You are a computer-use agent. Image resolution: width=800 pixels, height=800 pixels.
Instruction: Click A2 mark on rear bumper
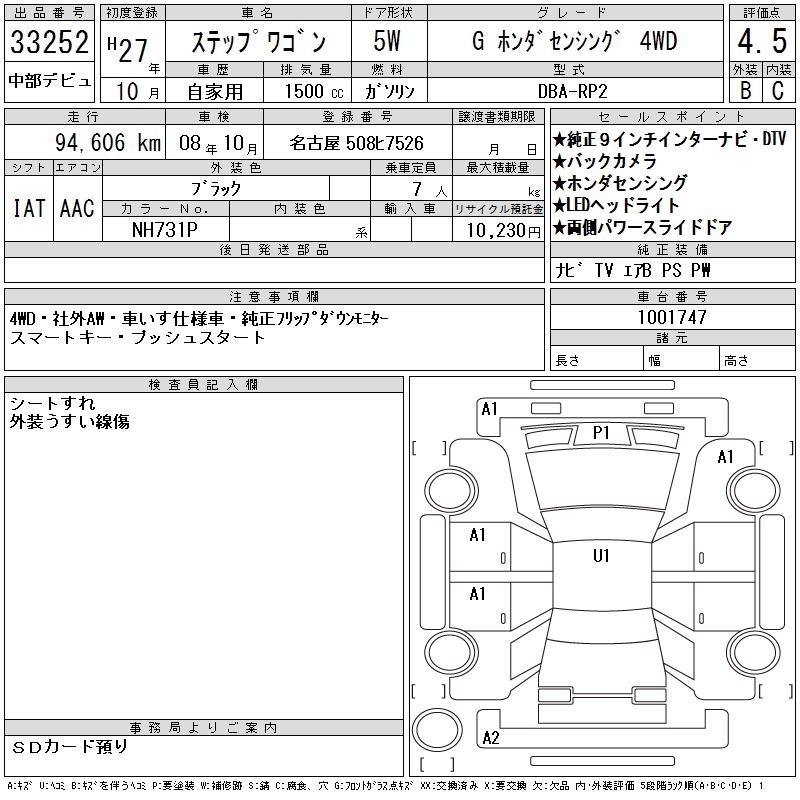tap(491, 738)
